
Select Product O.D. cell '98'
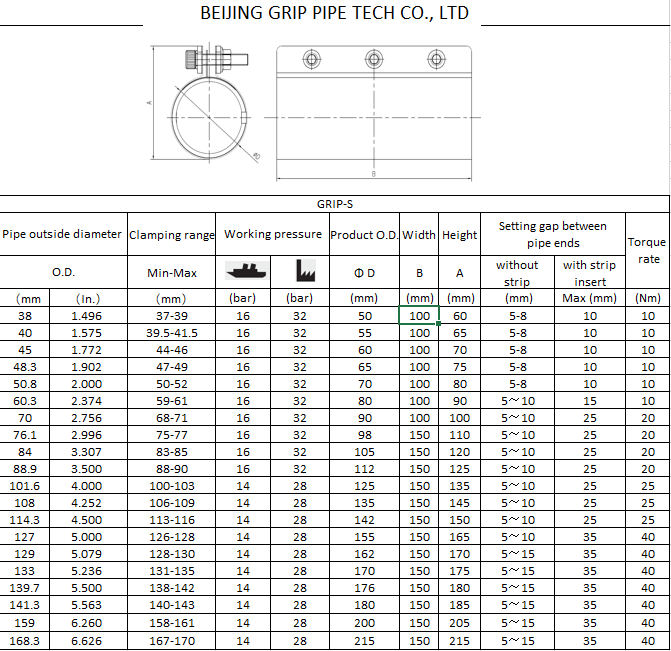(x=365, y=434)
